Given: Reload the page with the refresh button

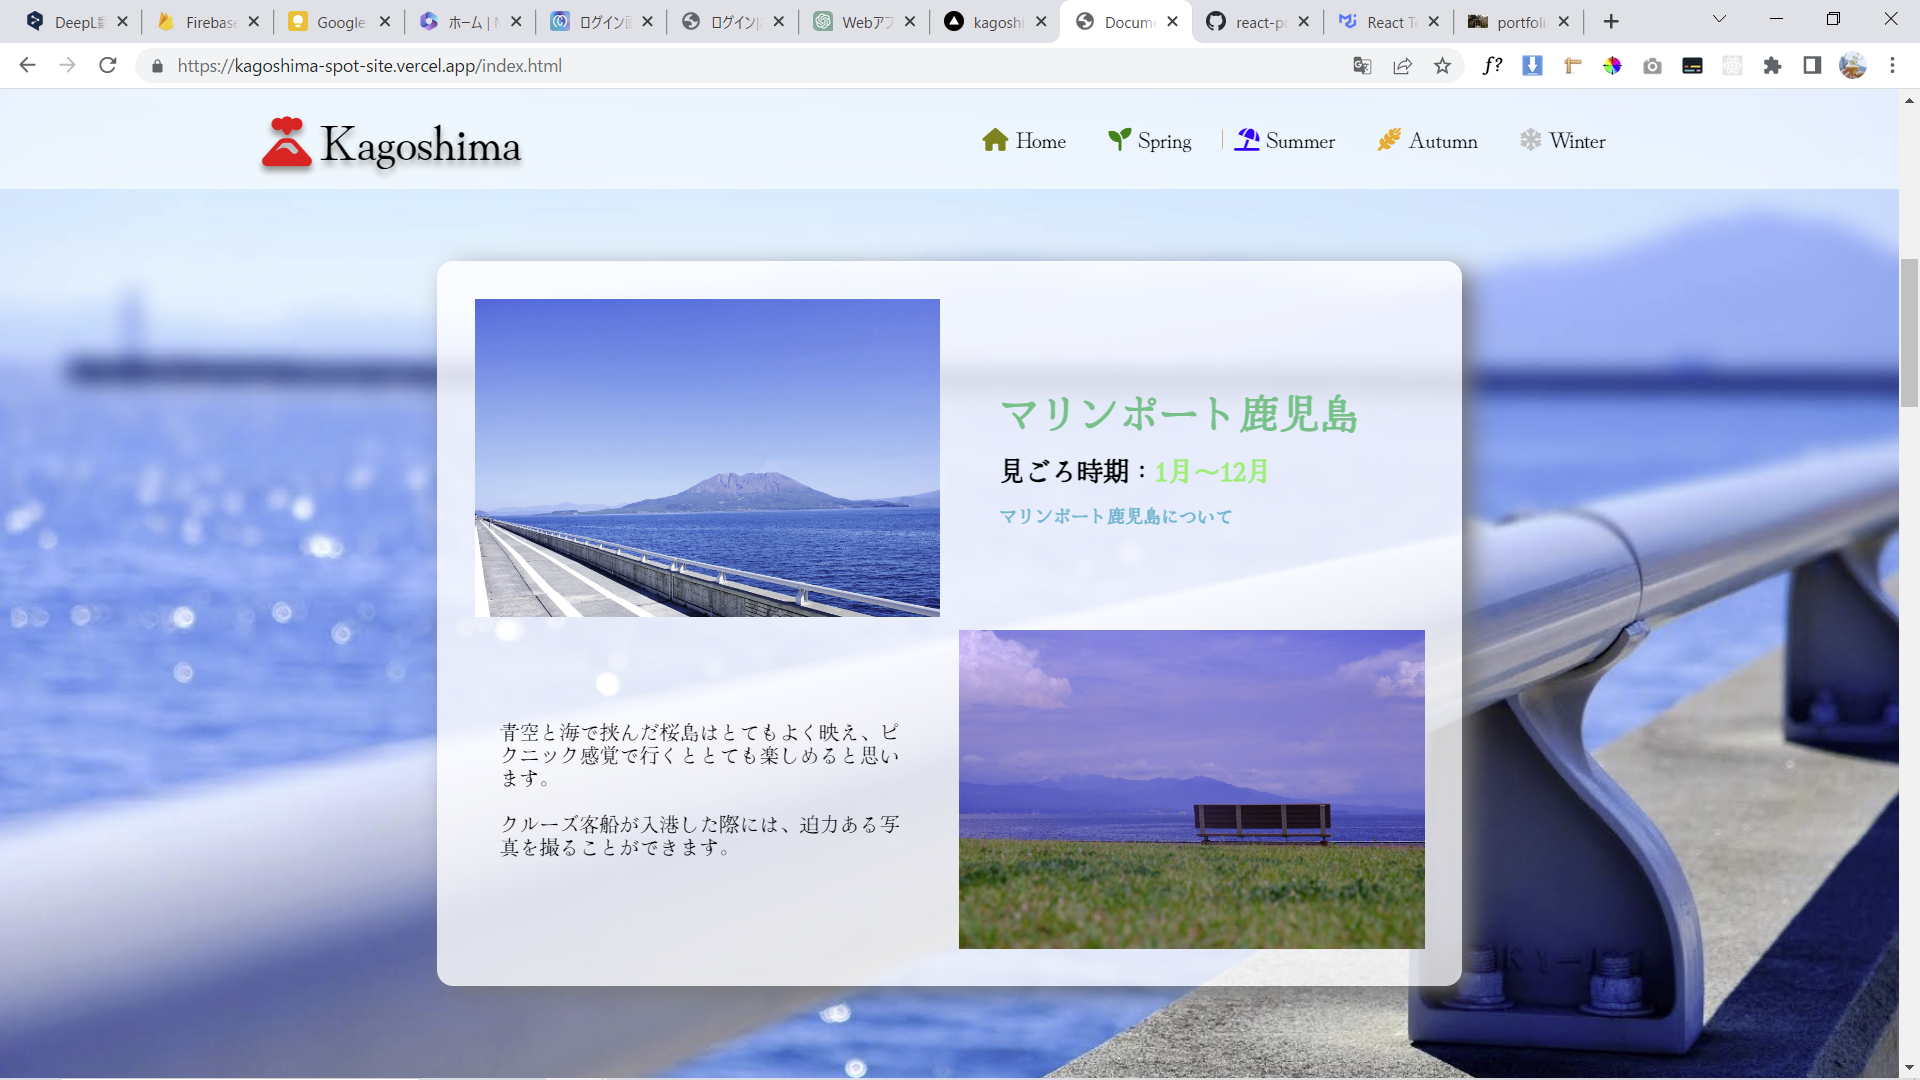Looking at the screenshot, I should (x=108, y=66).
